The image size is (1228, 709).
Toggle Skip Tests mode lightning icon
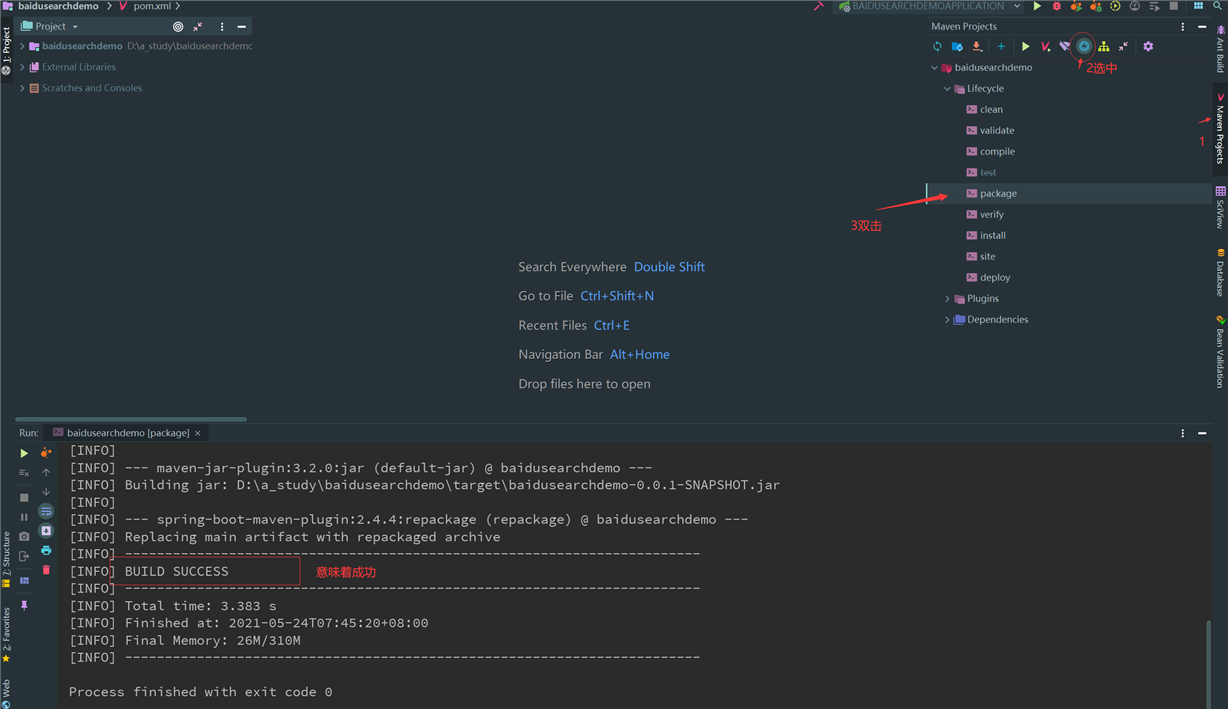click(1084, 46)
